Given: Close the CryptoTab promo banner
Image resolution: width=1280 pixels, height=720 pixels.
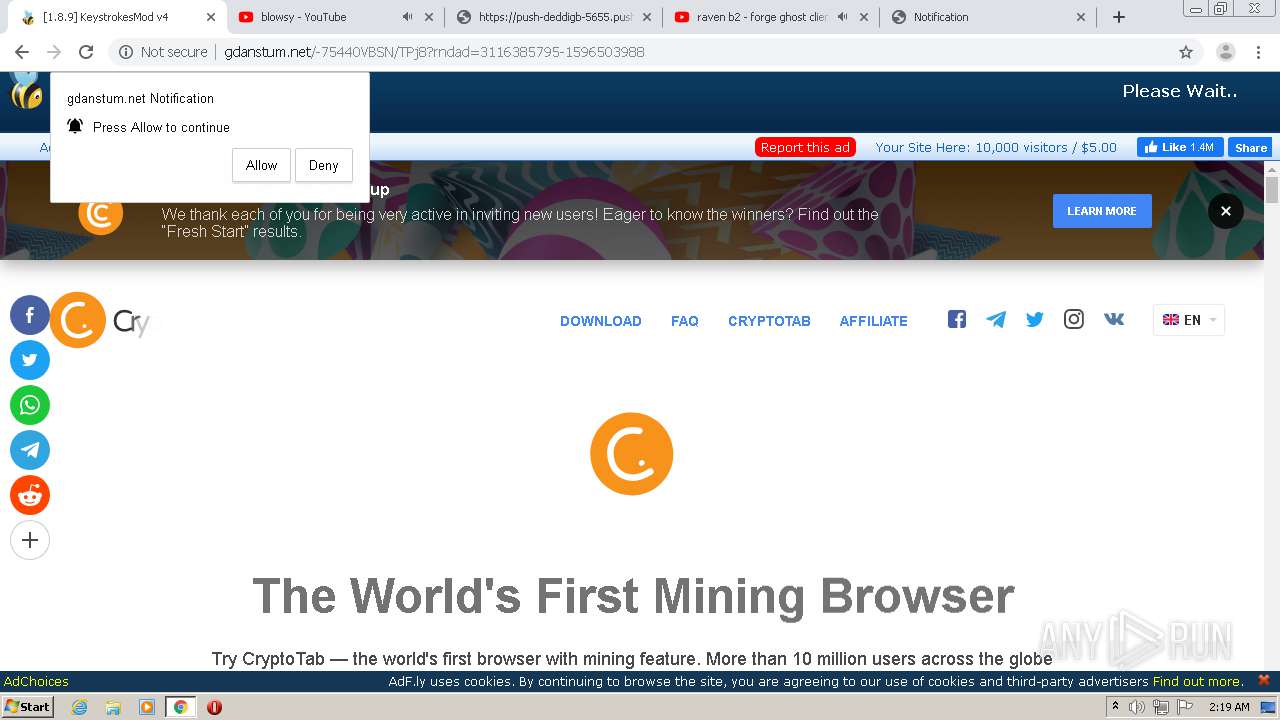Looking at the screenshot, I should (1226, 211).
